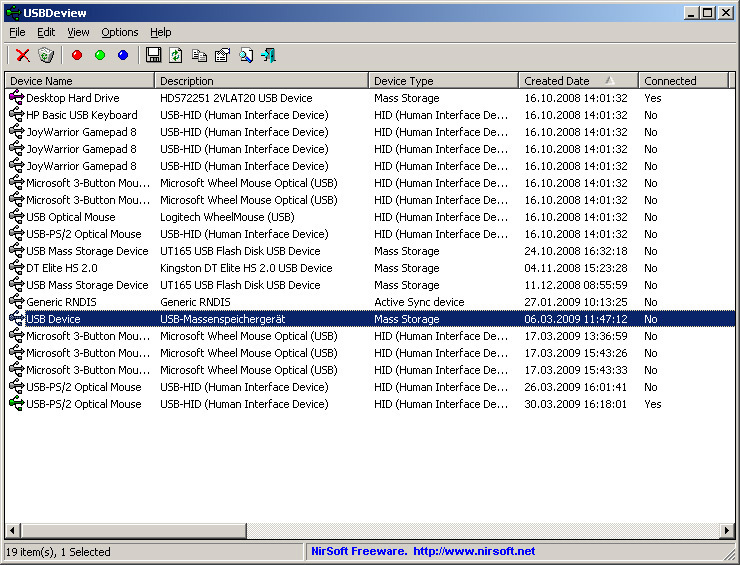Select the HP Basic USB Keyboard row
The height and width of the screenshot is (565, 740).
370,115
